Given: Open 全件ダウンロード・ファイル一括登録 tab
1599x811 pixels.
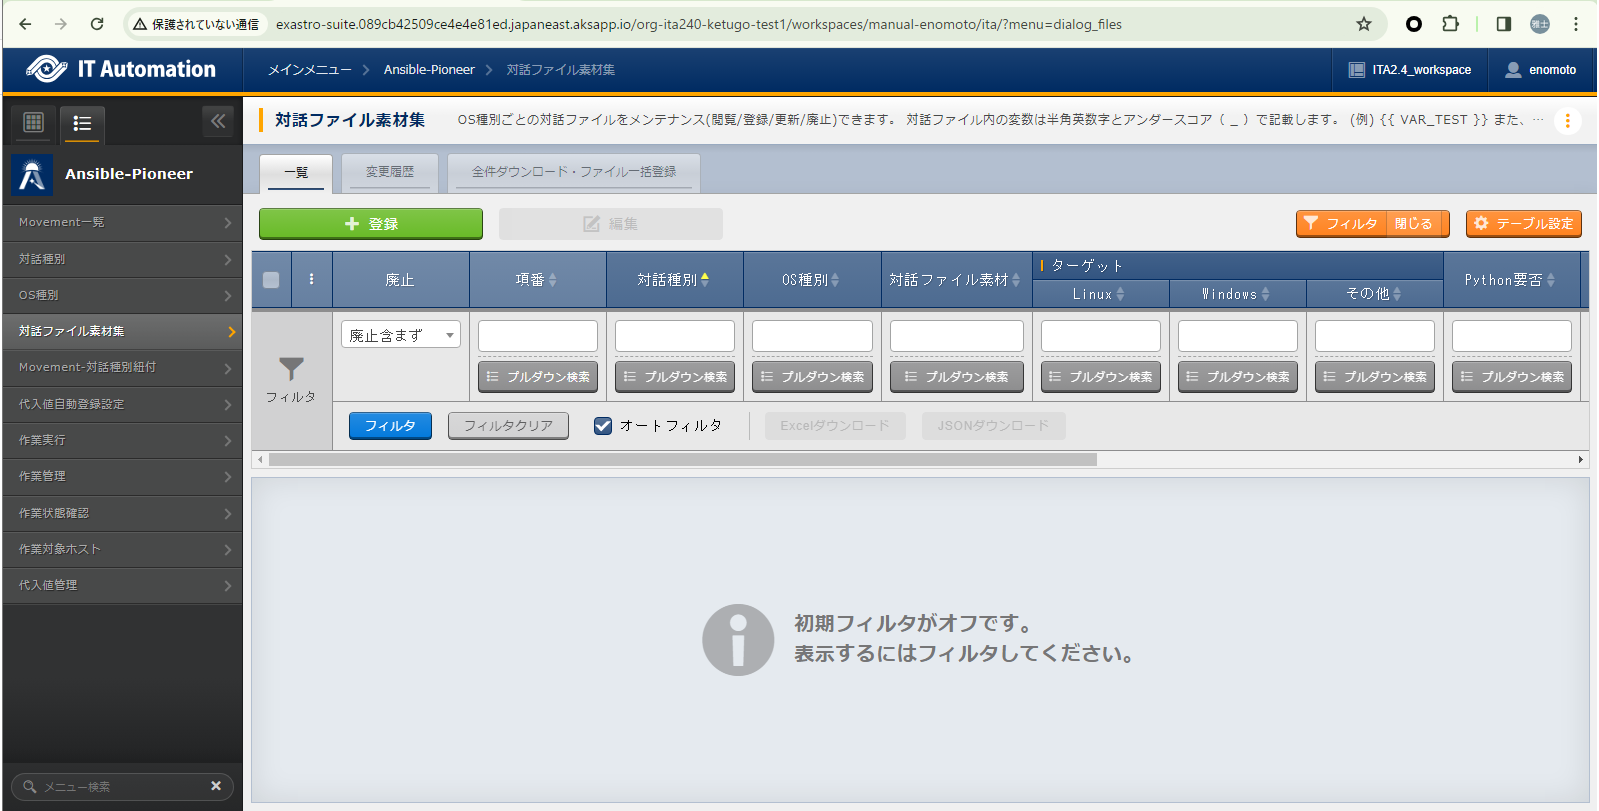Looking at the screenshot, I should (x=573, y=172).
